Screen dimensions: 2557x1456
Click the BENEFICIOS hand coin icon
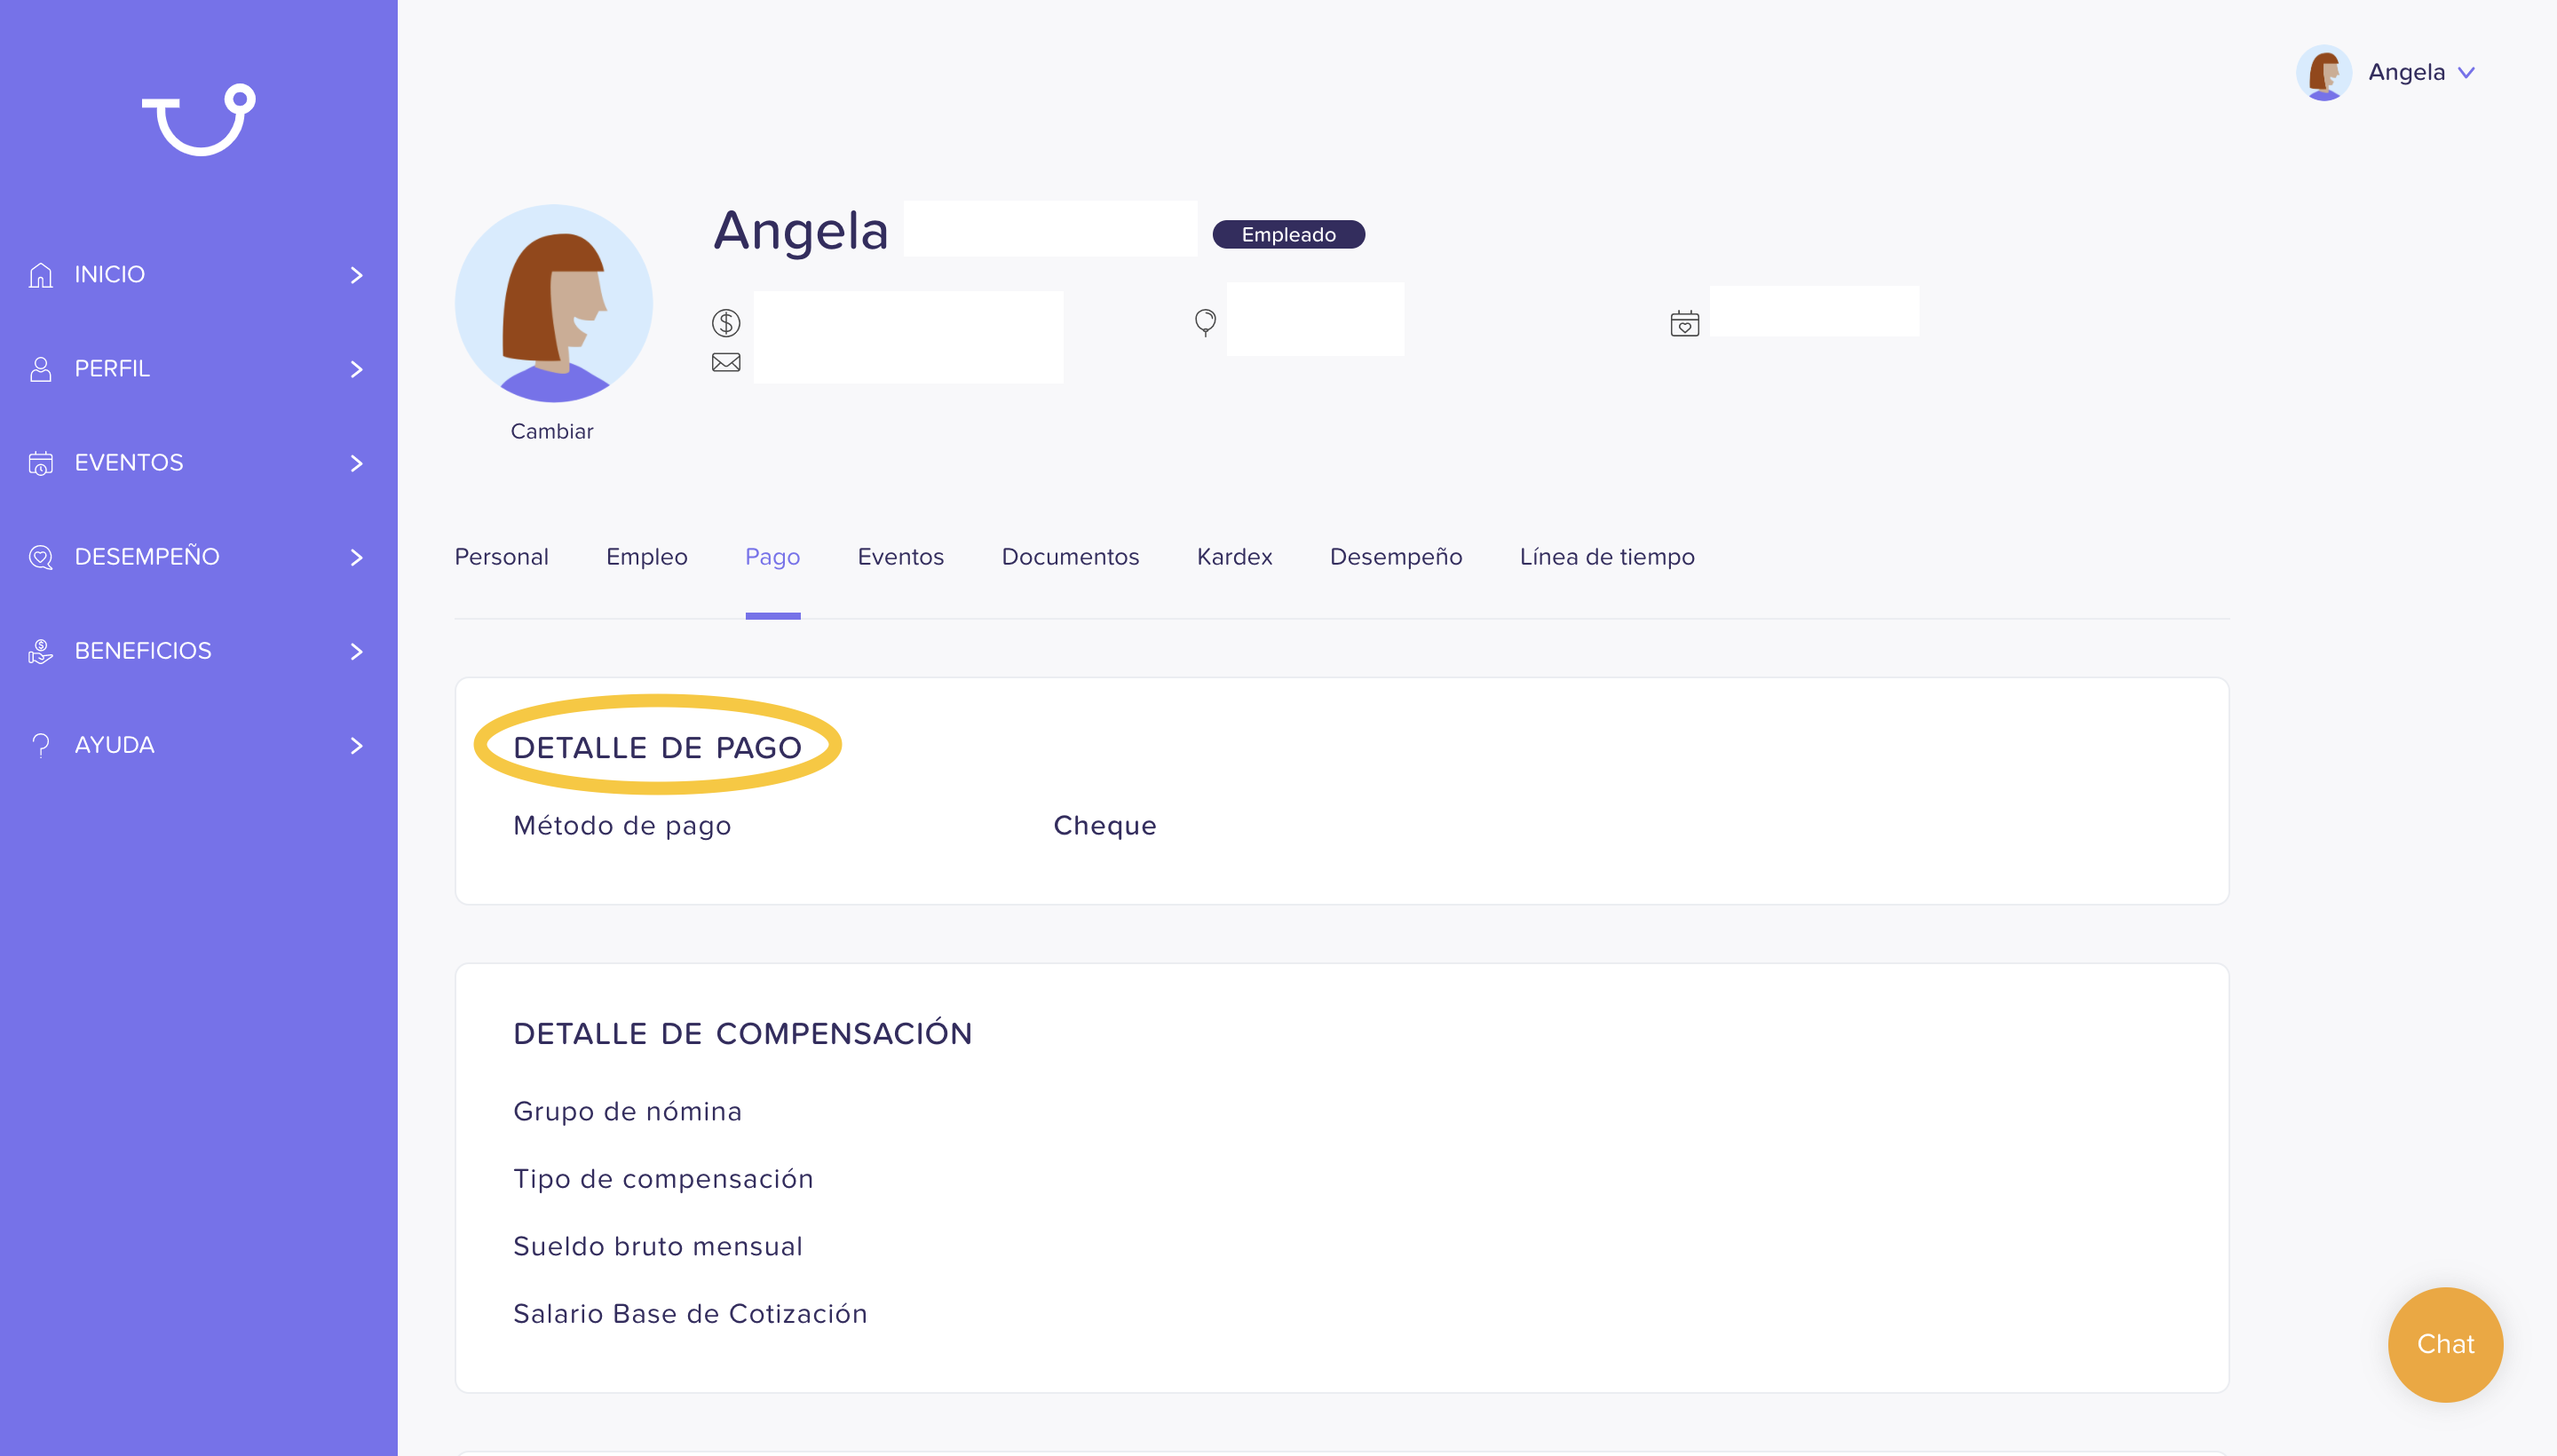[40, 651]
